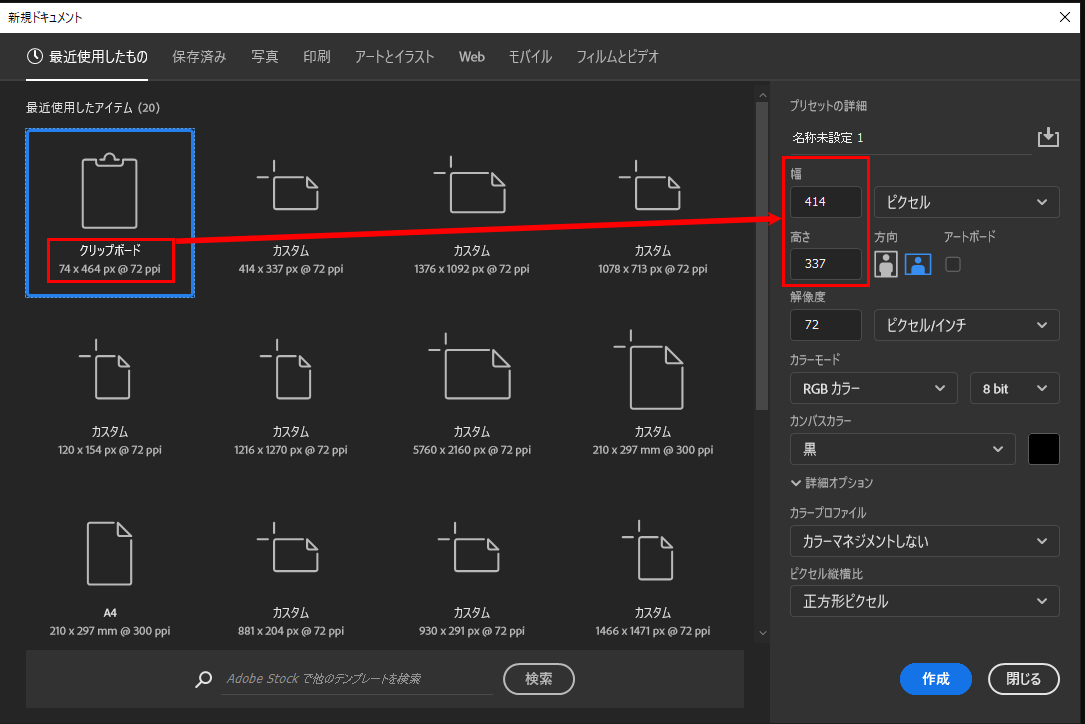Image resolution: width=1085 pixels, height=724 pixels.
Task: Open the 最近使用したもの tab
Action: coord(87,57)
